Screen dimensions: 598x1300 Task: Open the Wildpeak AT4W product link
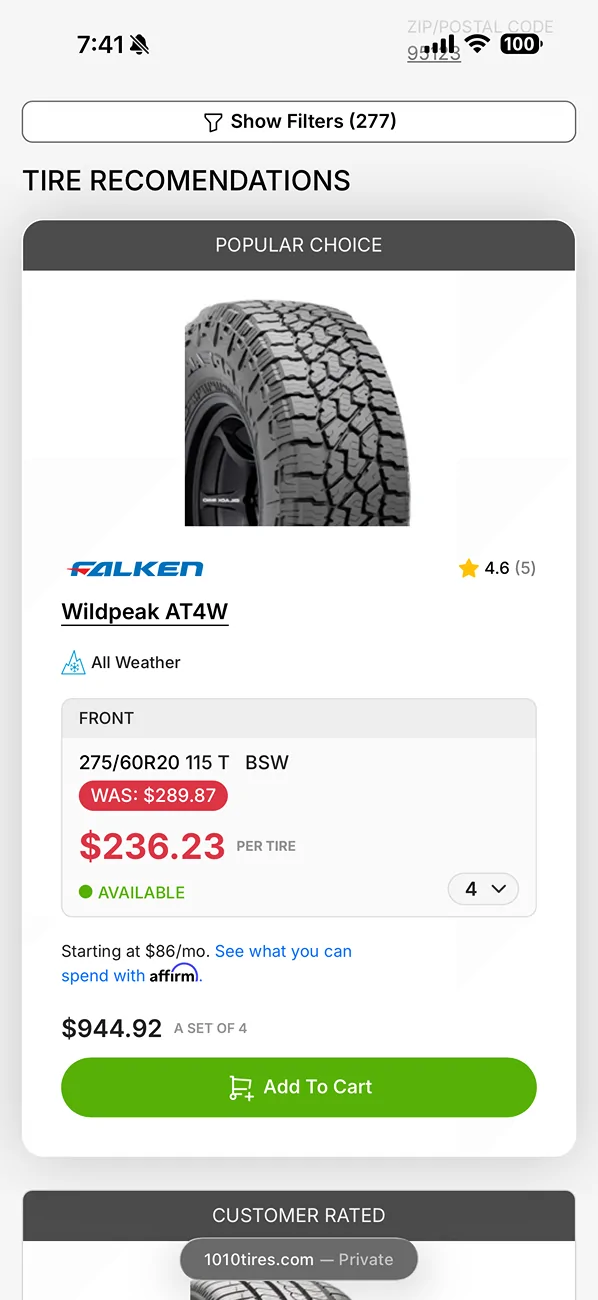[144, 611]
